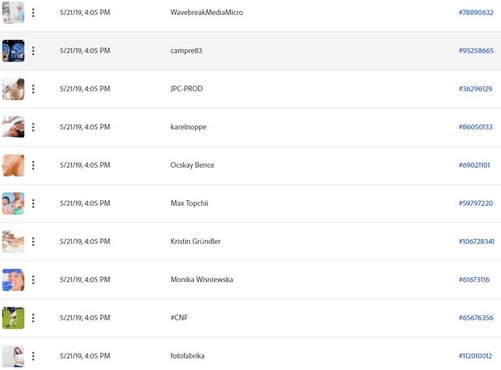Image resolution: width=501 pixels, height=370 pixels.
Task: Open asset link #78890632
Action: pyautogui.click(x=476, y=13)
